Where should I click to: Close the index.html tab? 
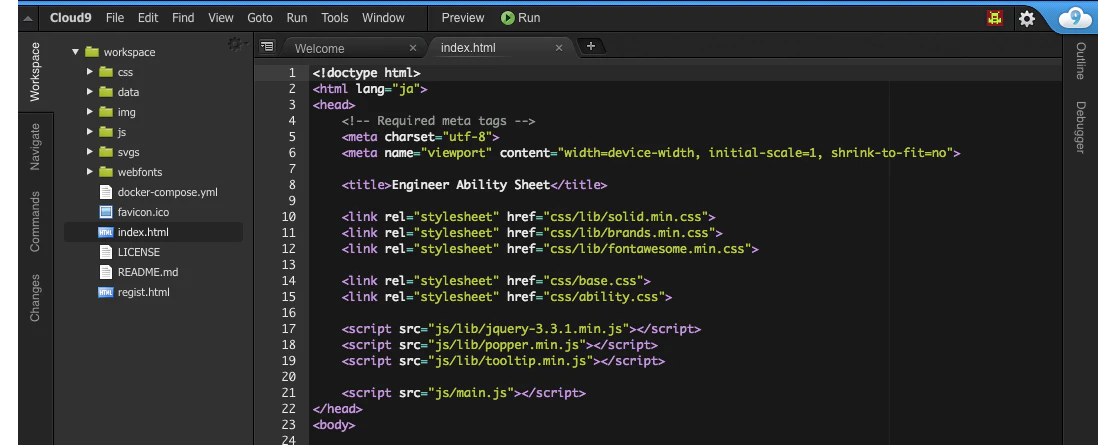[559, 48]
